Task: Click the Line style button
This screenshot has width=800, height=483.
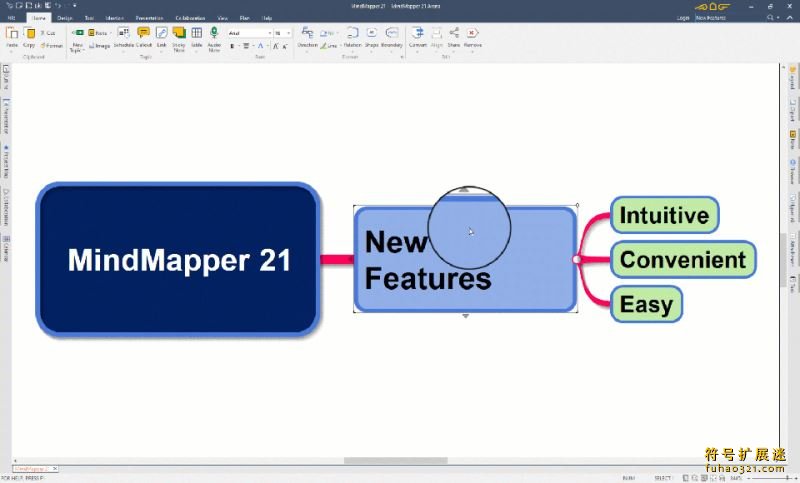Action: tap(329, 45)
